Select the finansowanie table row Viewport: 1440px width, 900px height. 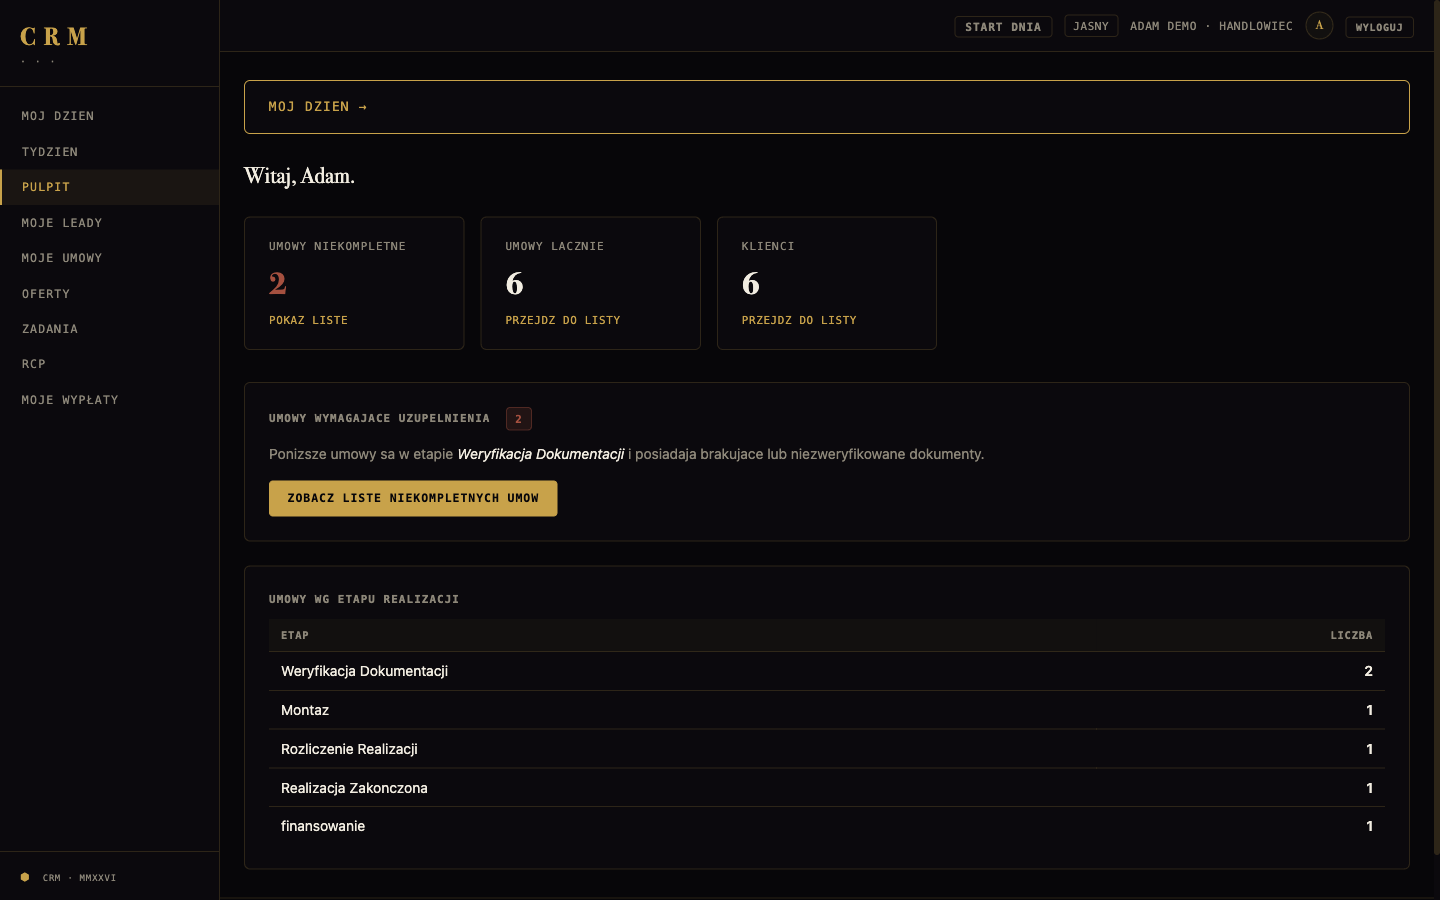[827, 826]
